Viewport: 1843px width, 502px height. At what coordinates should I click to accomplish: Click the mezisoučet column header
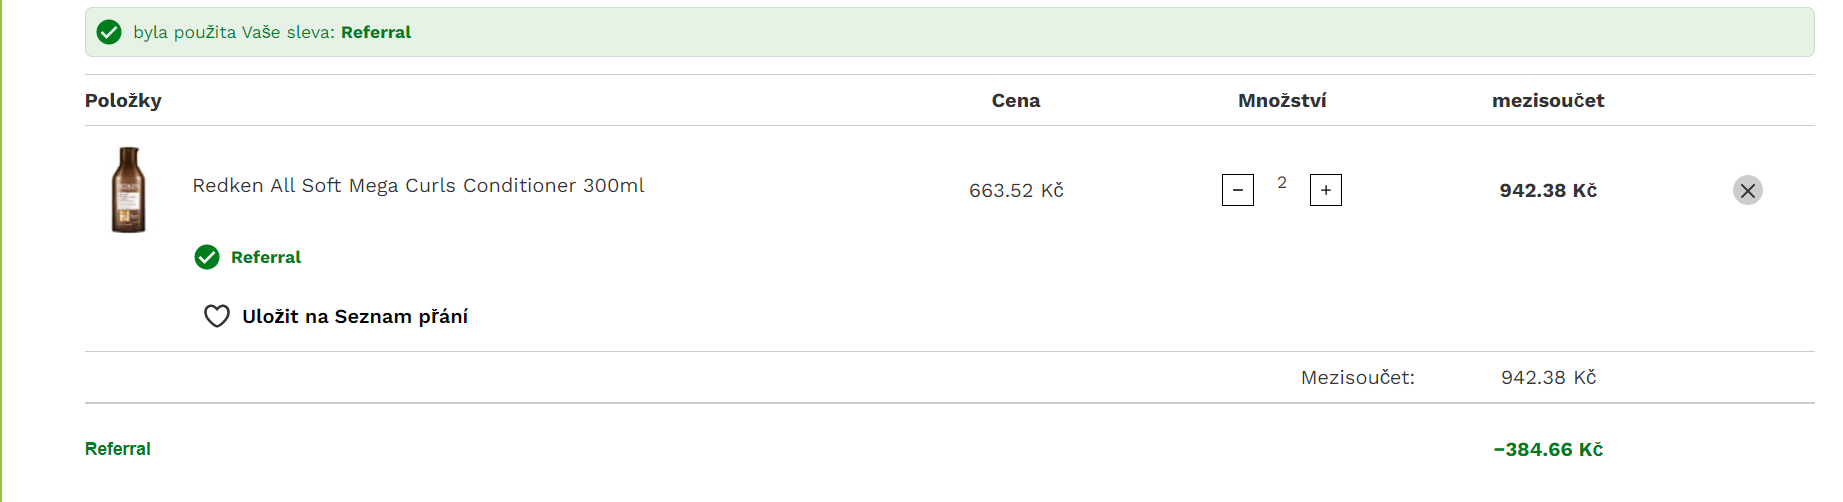coord(1548,100)
